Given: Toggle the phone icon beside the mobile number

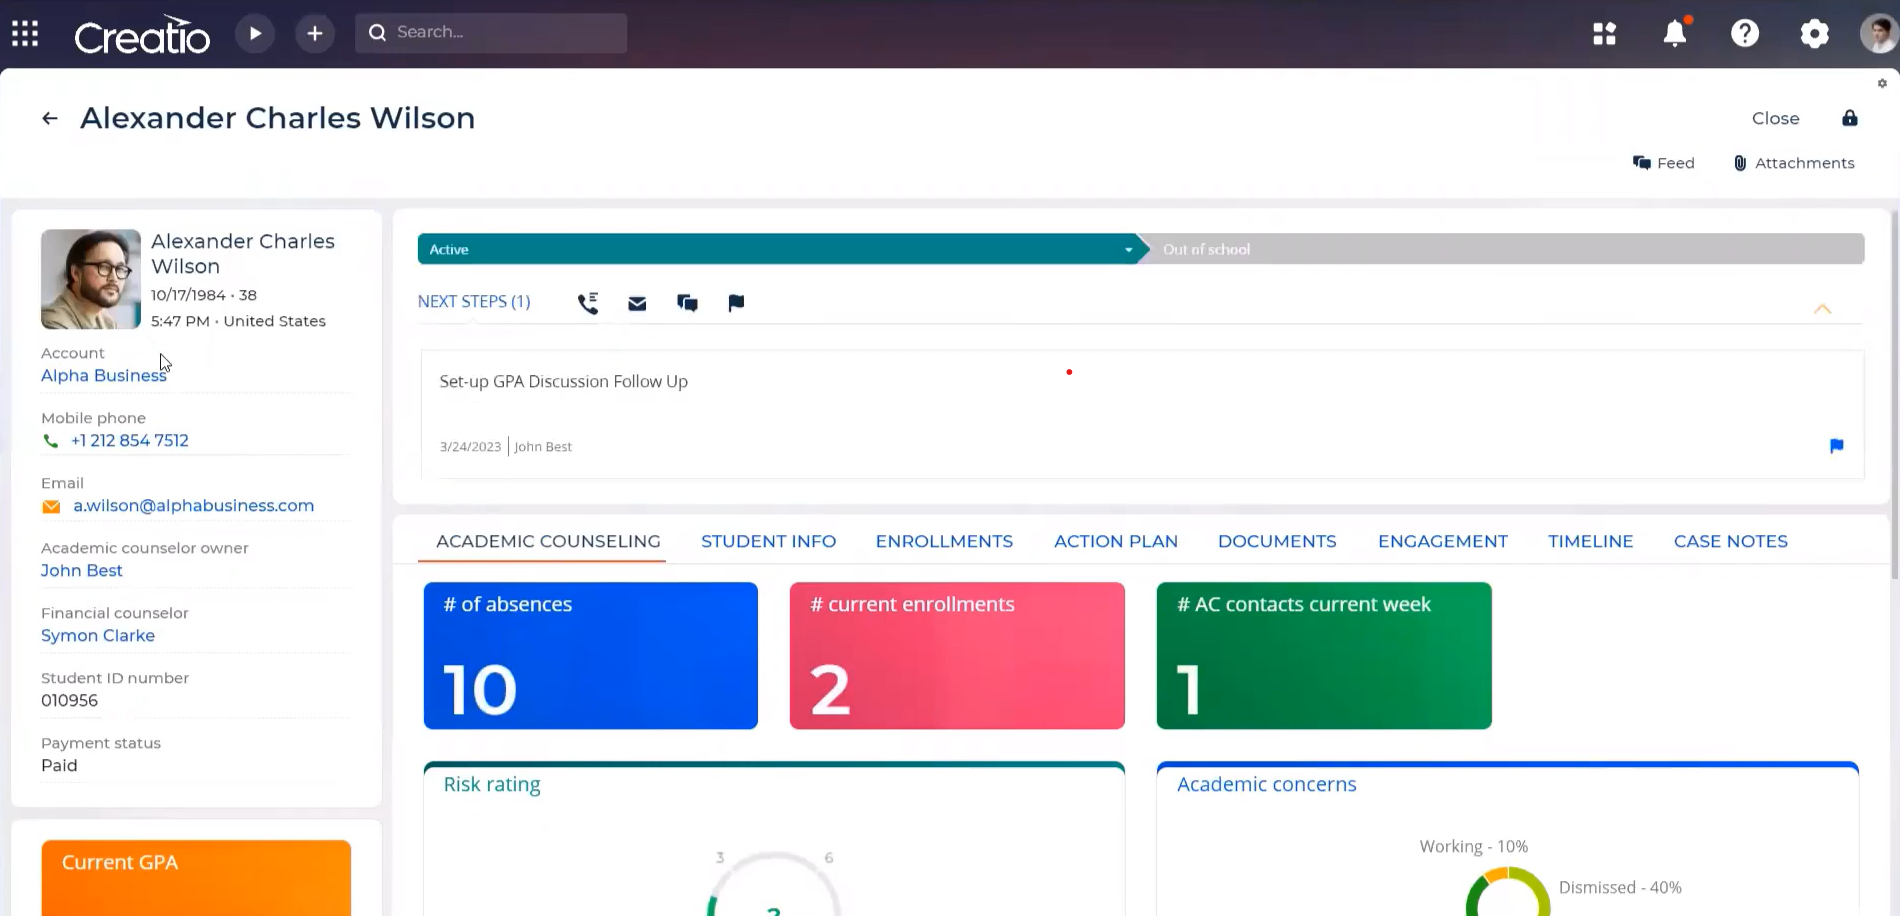Looking at the screenshot, I should pos(50,441).
